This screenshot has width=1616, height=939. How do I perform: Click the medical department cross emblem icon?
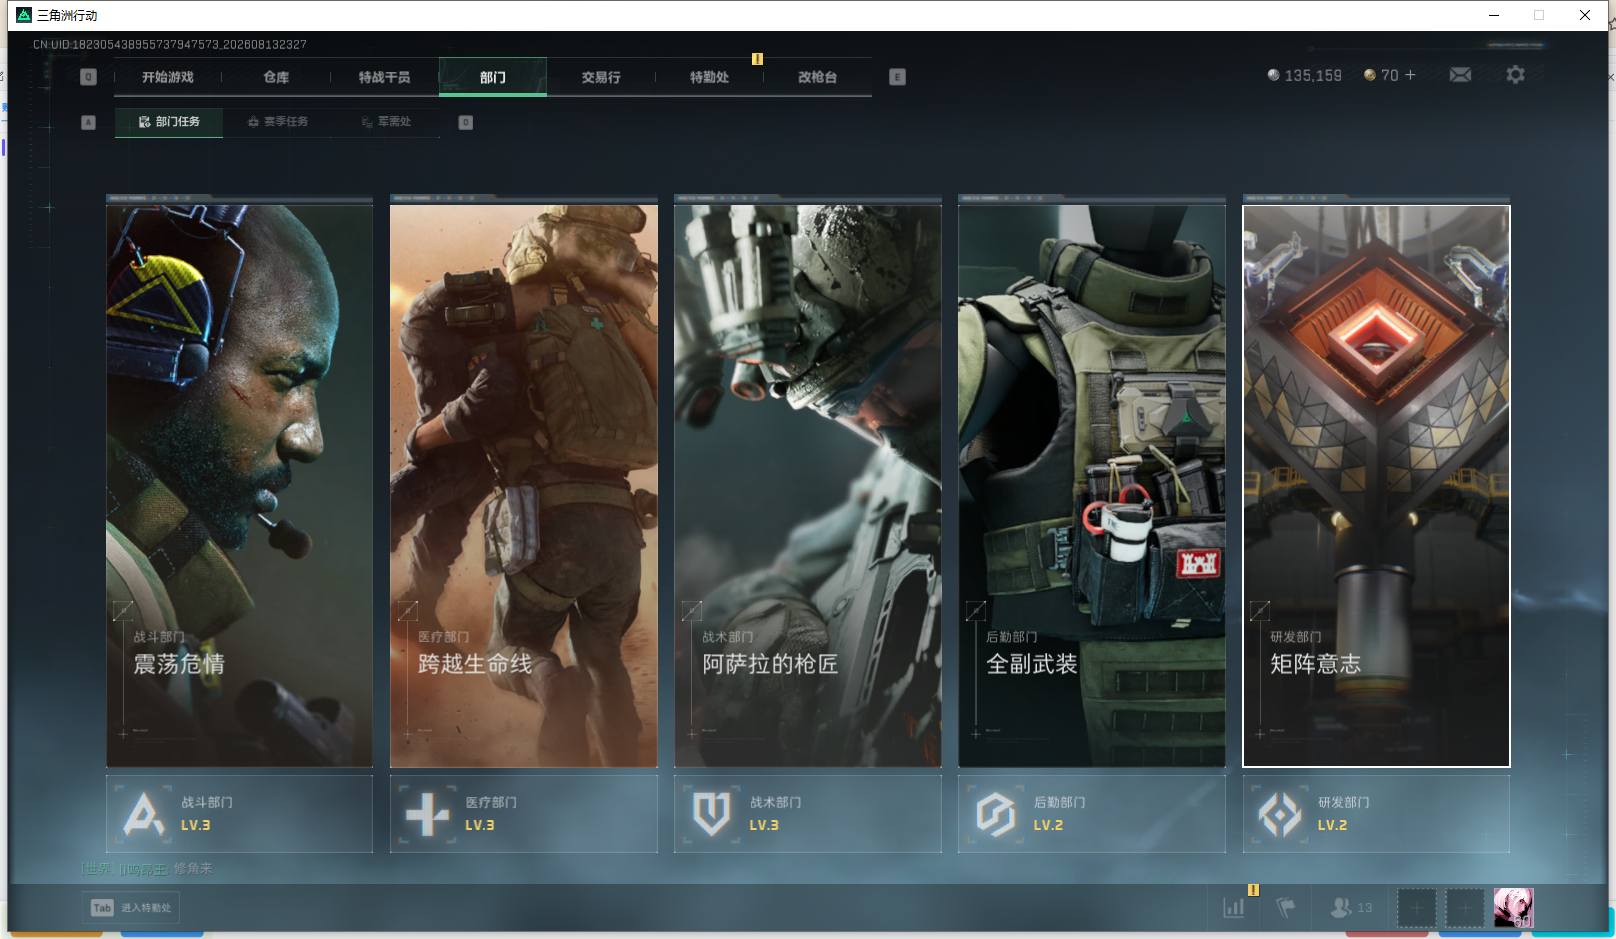point(427,814)
